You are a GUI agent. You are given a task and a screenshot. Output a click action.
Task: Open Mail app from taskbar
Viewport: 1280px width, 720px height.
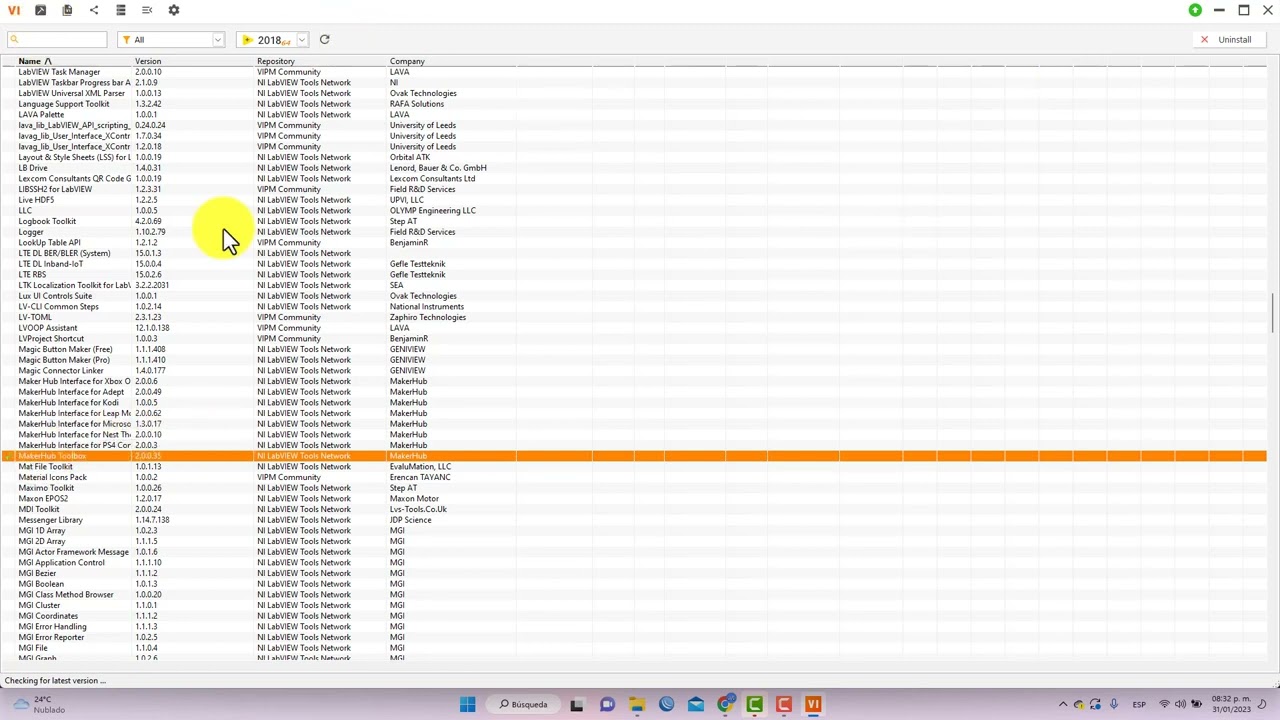click(x=695, y=704)
